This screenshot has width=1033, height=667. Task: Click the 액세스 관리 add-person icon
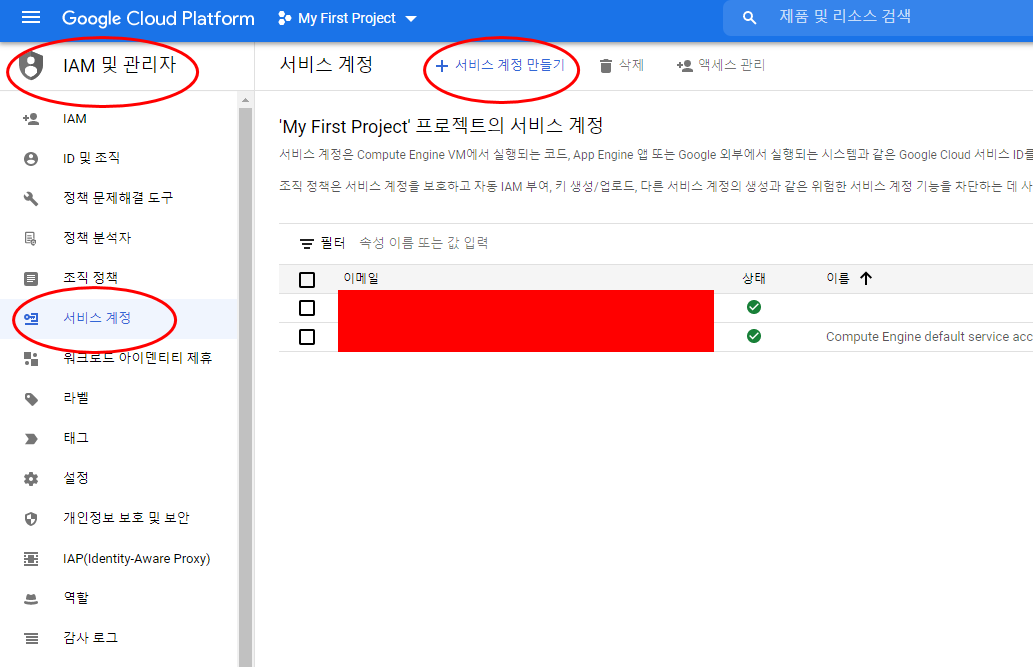click(684, 66)
